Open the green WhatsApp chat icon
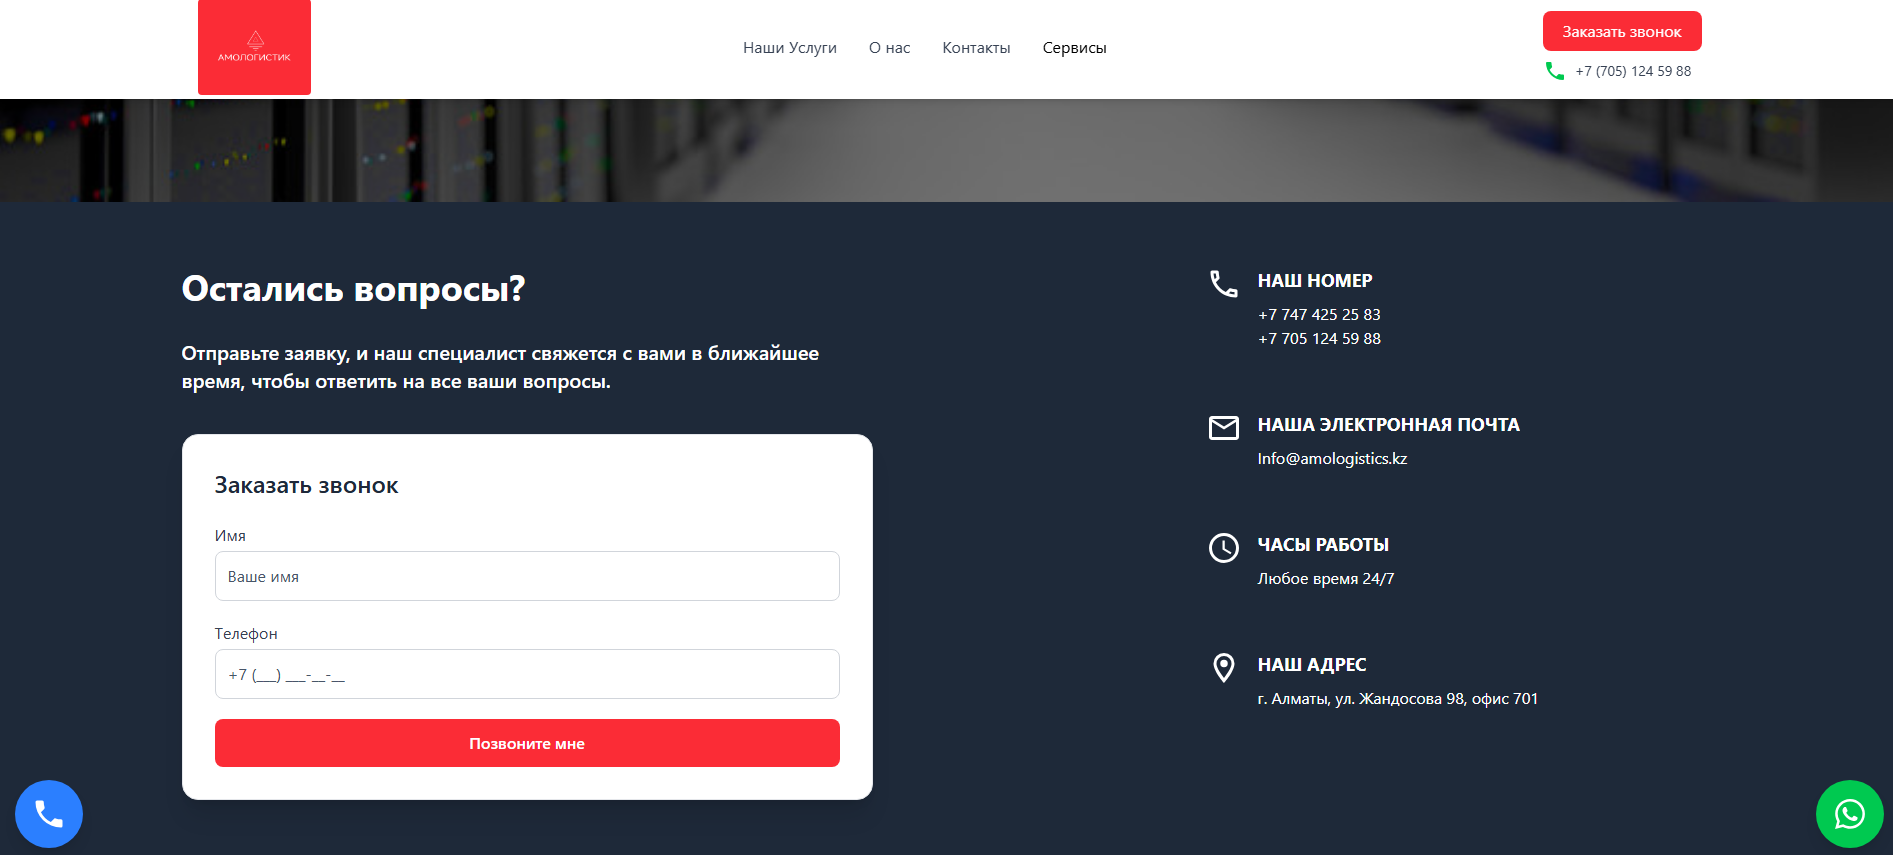This screenshot has width=1893, height=855. coord(1850,814)
